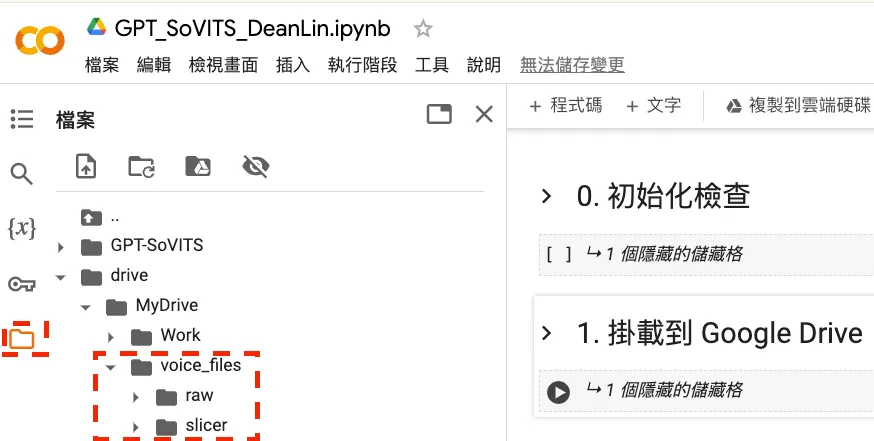
Task: Select the raw folder name
Action: [x=200, y=395]
